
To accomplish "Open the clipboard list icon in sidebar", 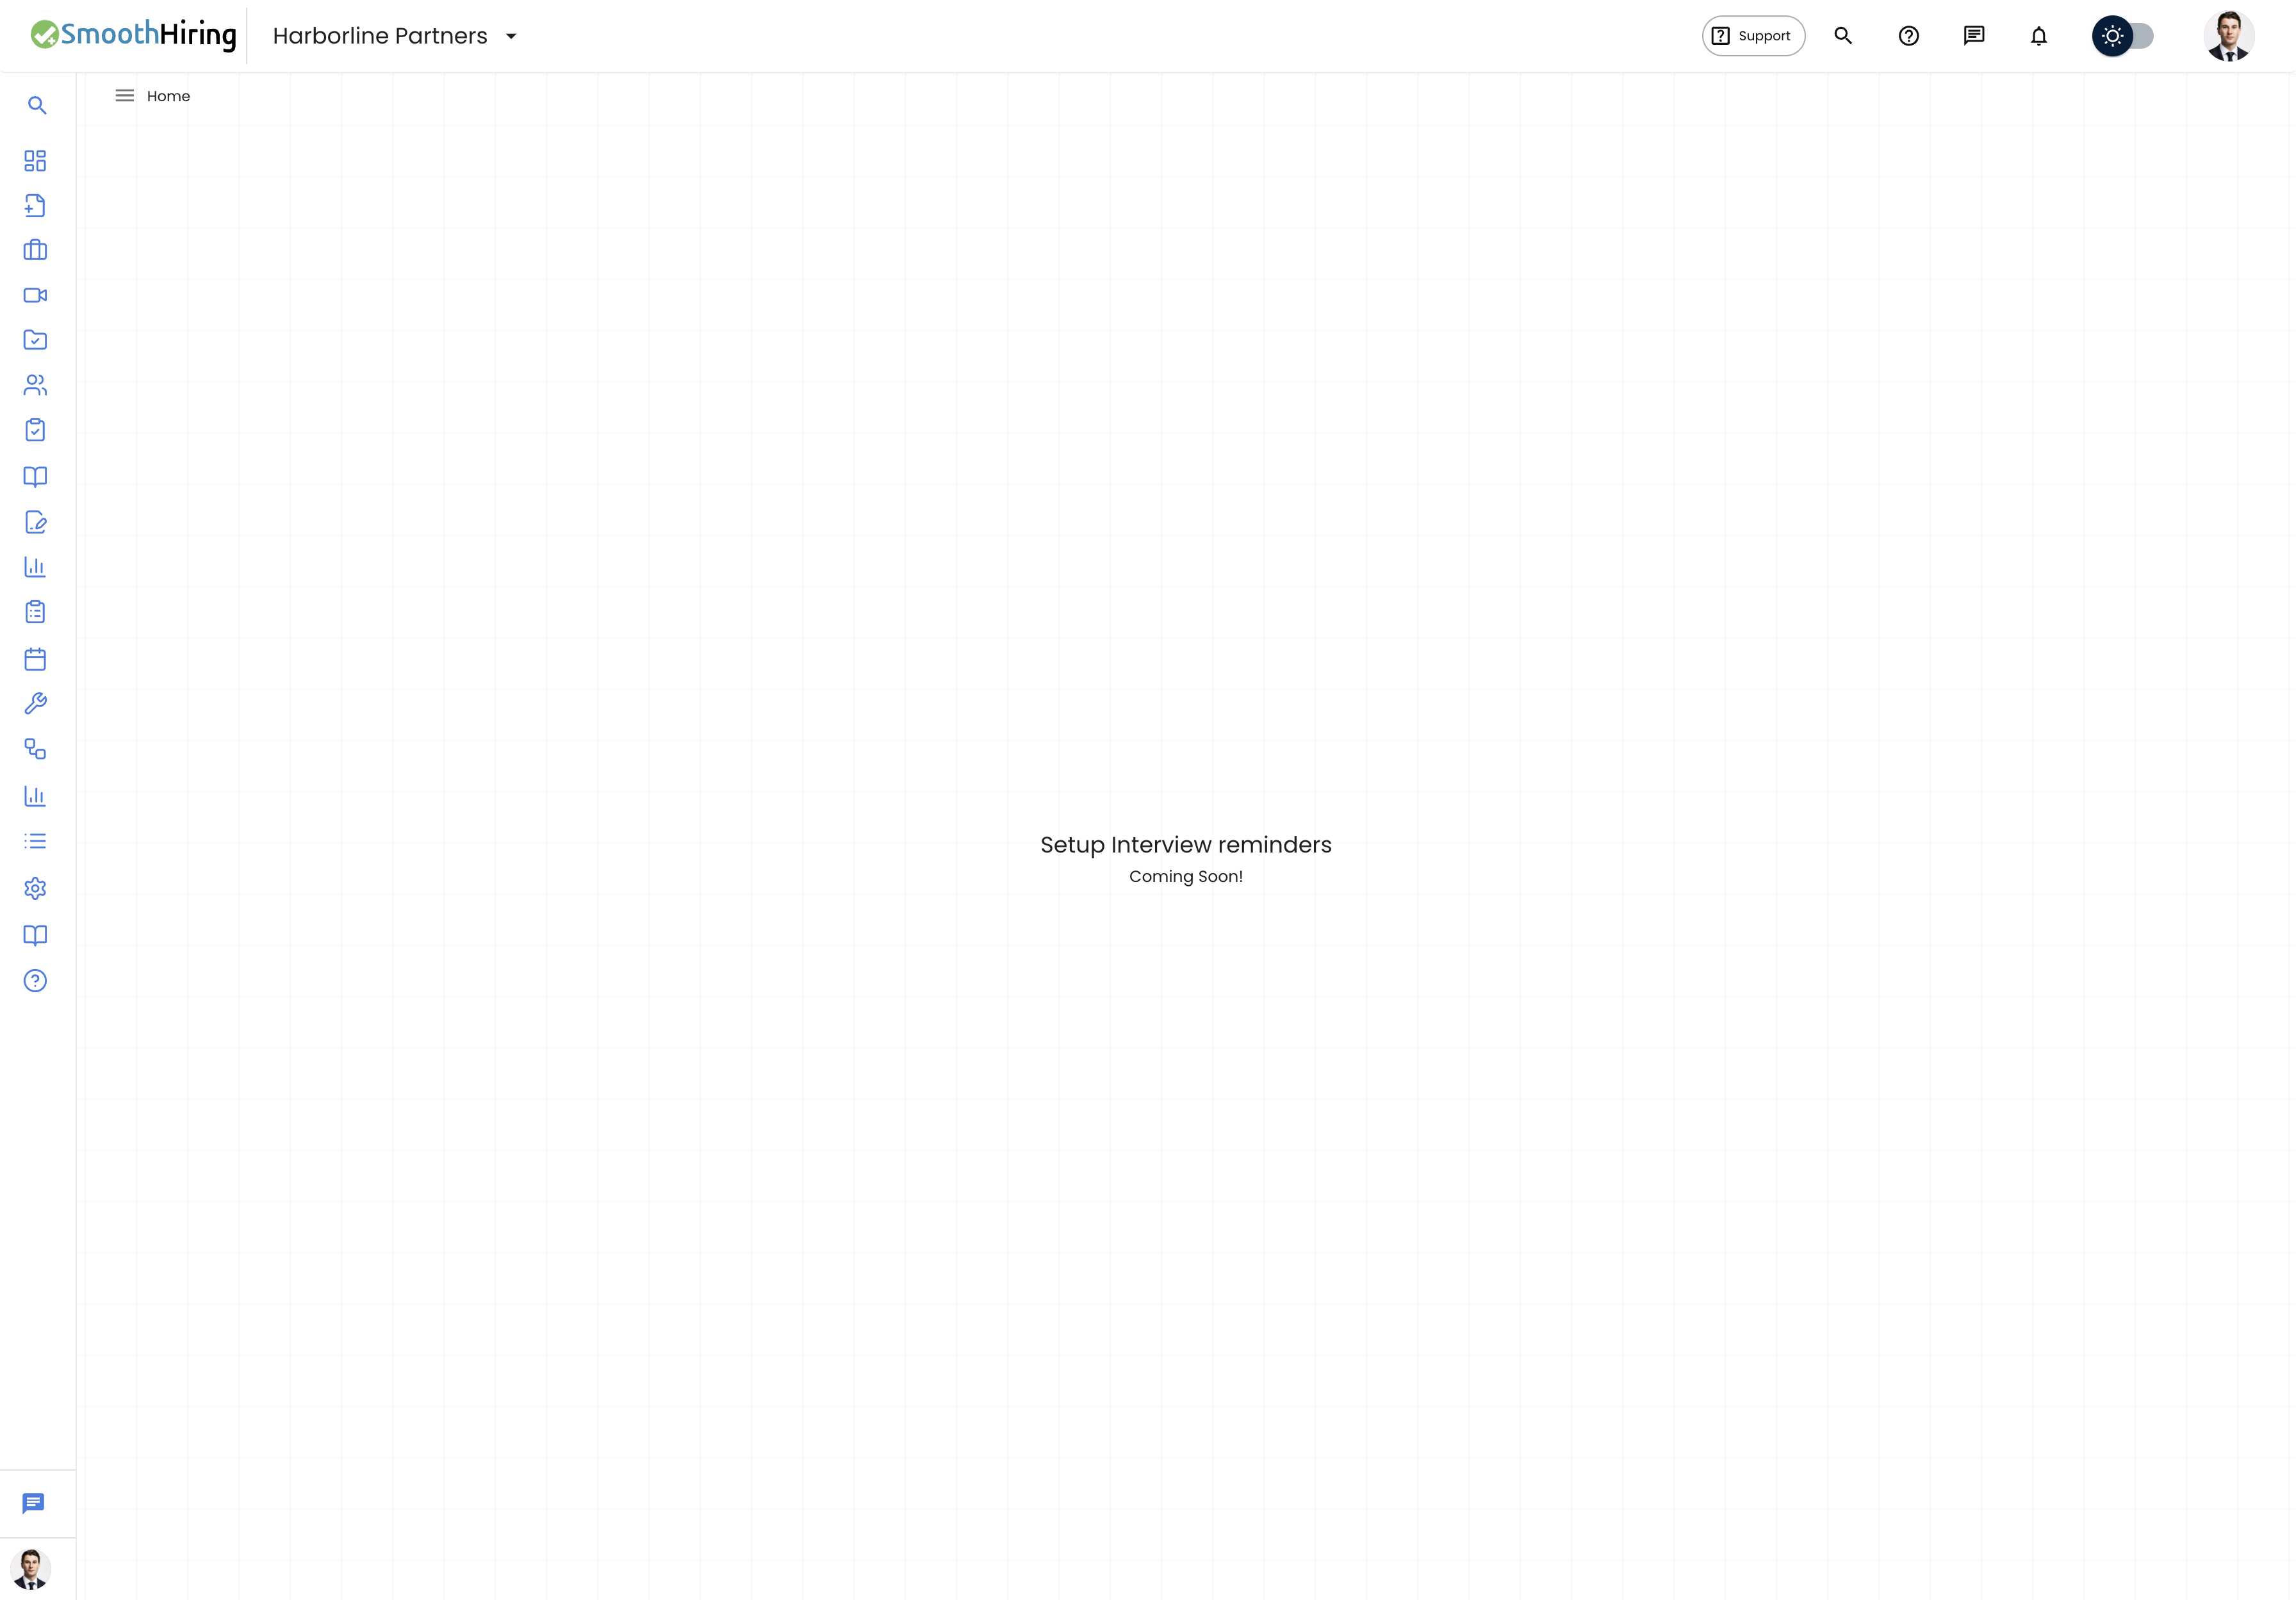I will point(35,612).
